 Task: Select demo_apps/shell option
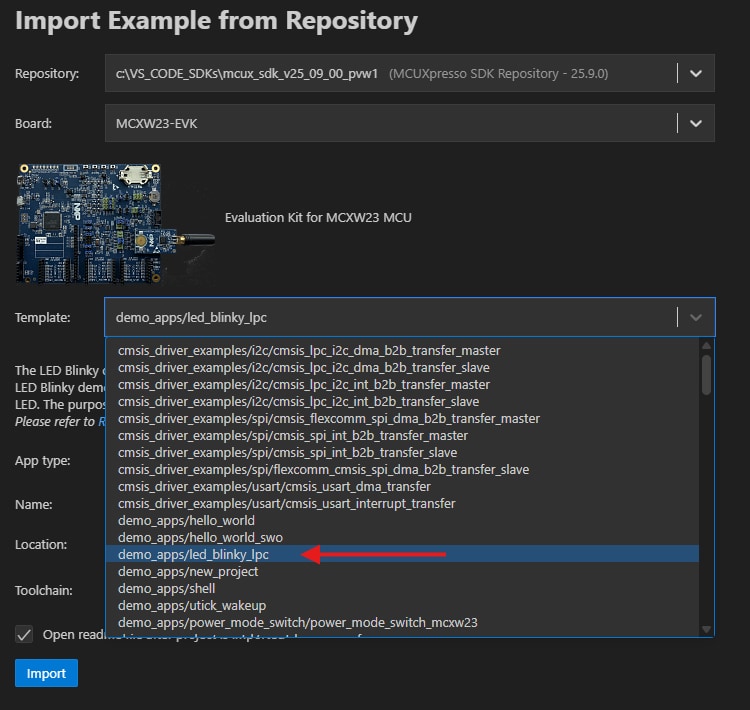[x=166, y=588]
